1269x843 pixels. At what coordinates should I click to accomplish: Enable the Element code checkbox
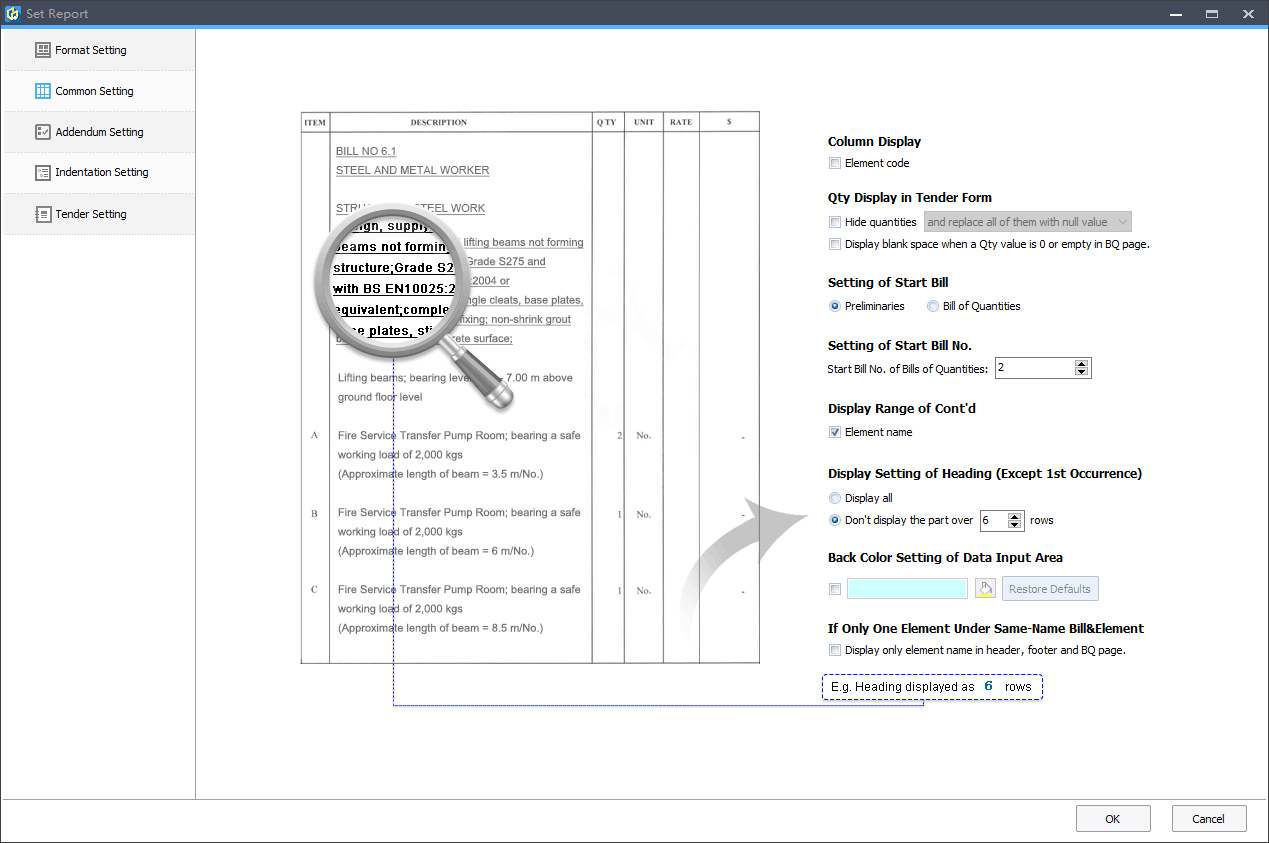[x=835, y=163]
